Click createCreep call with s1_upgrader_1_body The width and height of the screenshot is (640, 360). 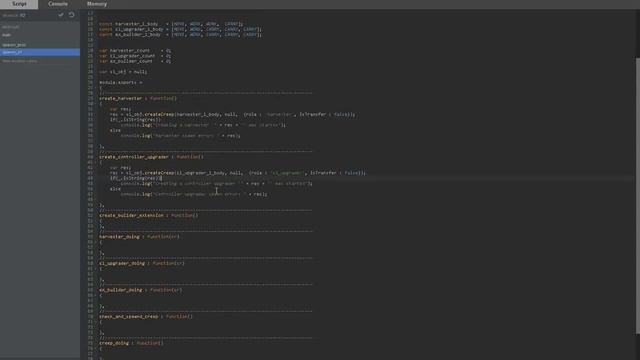[x=238, y=173]
